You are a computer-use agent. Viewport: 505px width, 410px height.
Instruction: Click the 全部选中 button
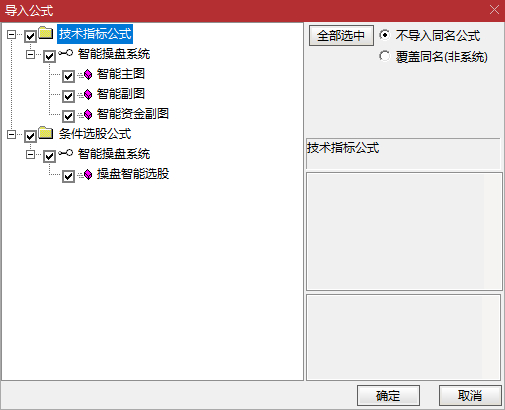[341, 36]
